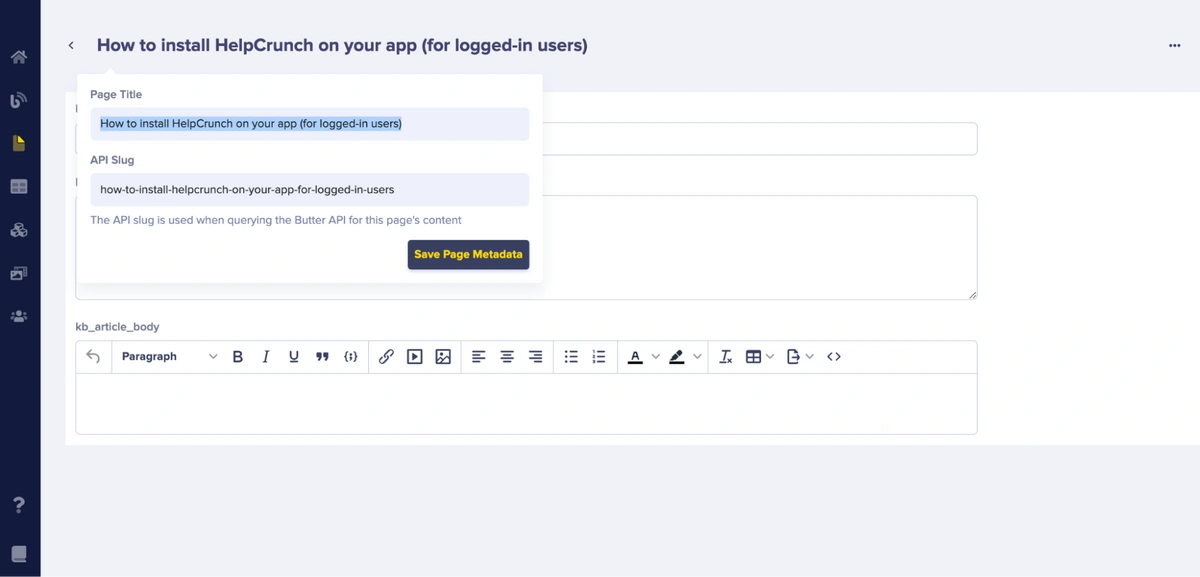Viewport: 1200px width, 577px height.
Task: Save Page Metadata button
Action: tap(468, 255)
